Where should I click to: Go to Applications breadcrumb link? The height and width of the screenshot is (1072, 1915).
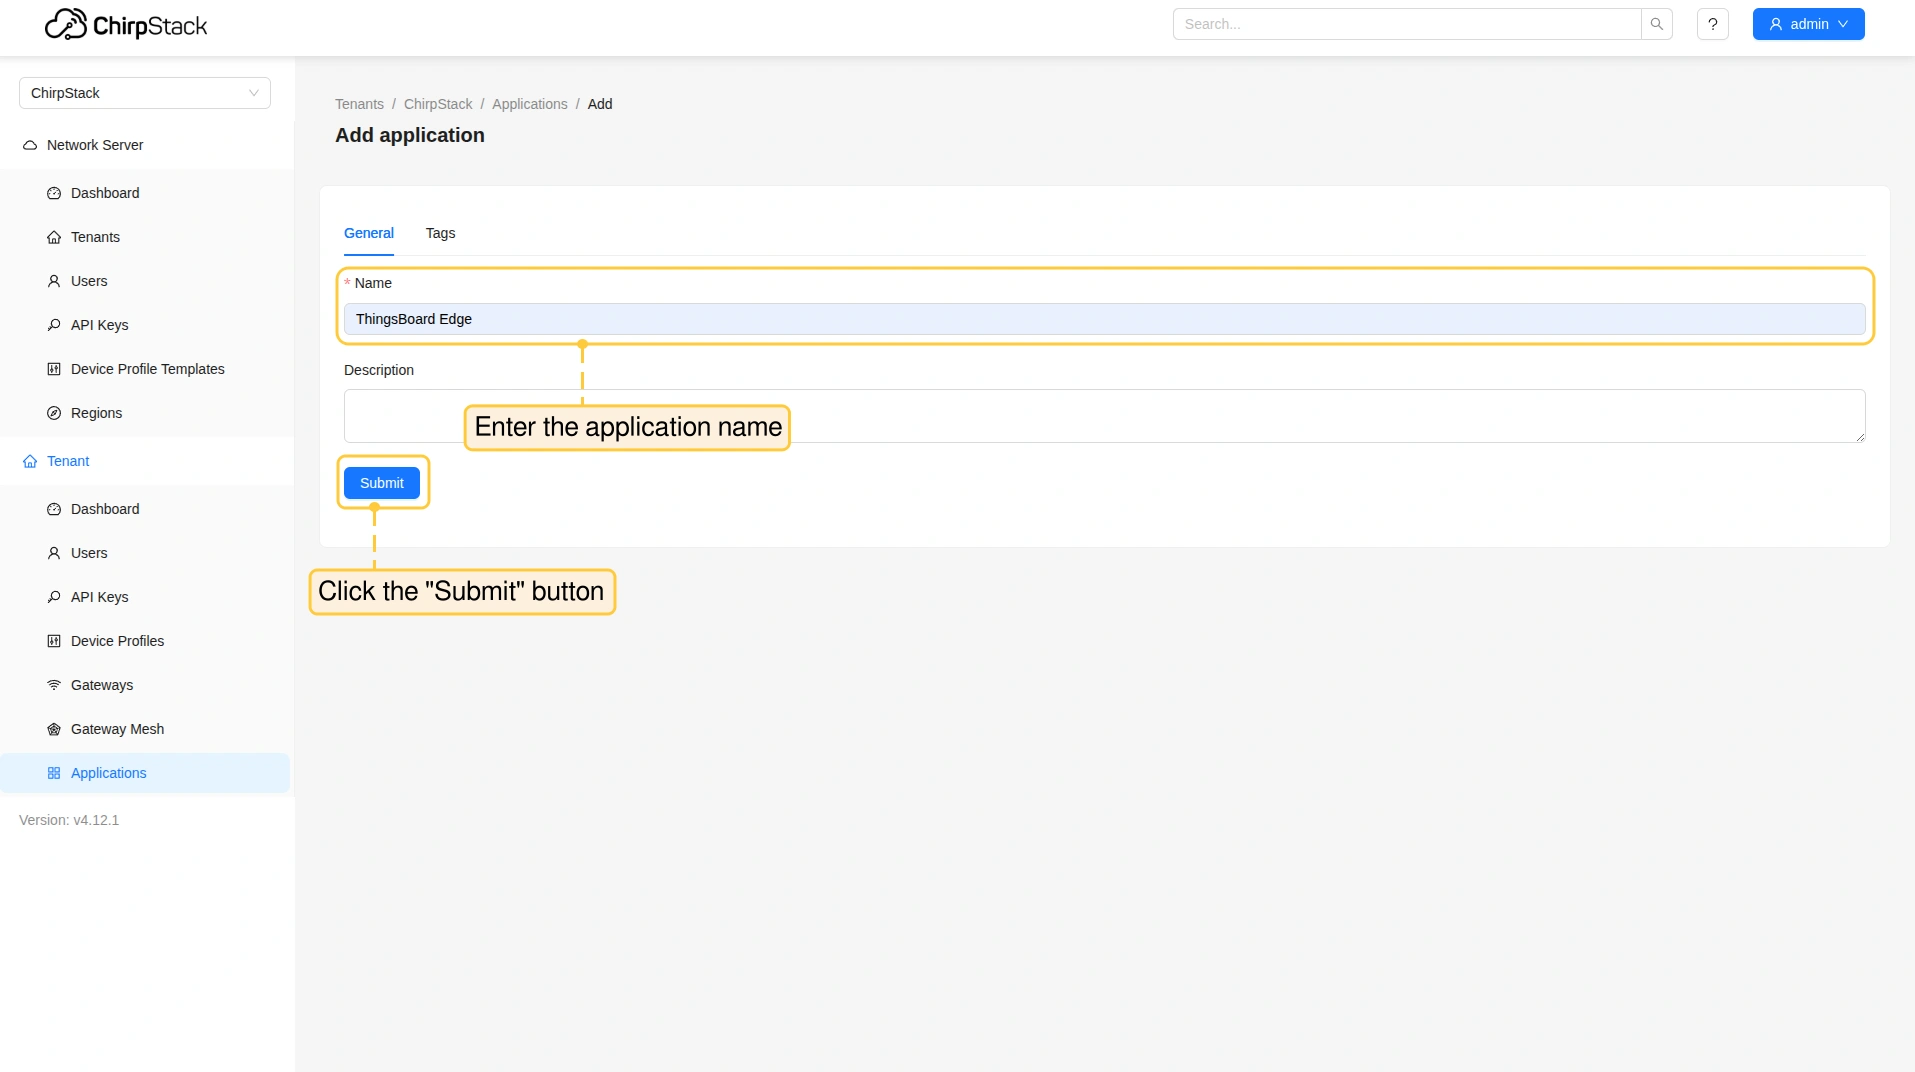529,104
